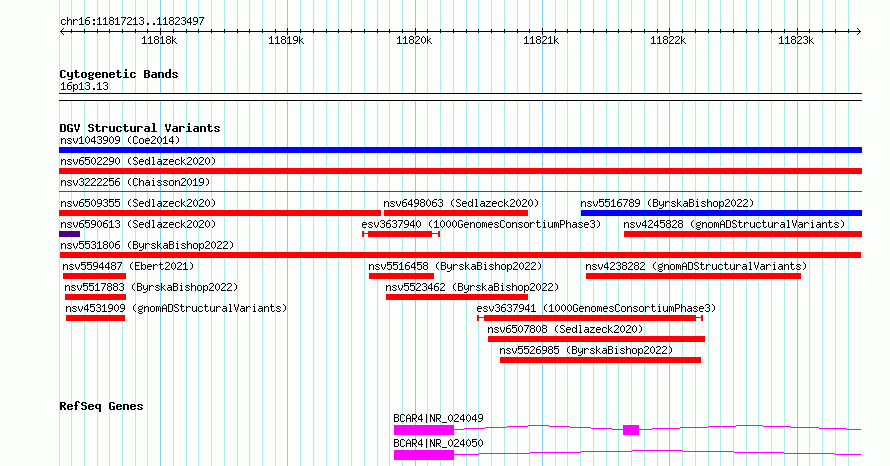This screenshot has width=890, height=466.
Task: Select the short purple nsv6590613 bar
Action: (69, 234)
